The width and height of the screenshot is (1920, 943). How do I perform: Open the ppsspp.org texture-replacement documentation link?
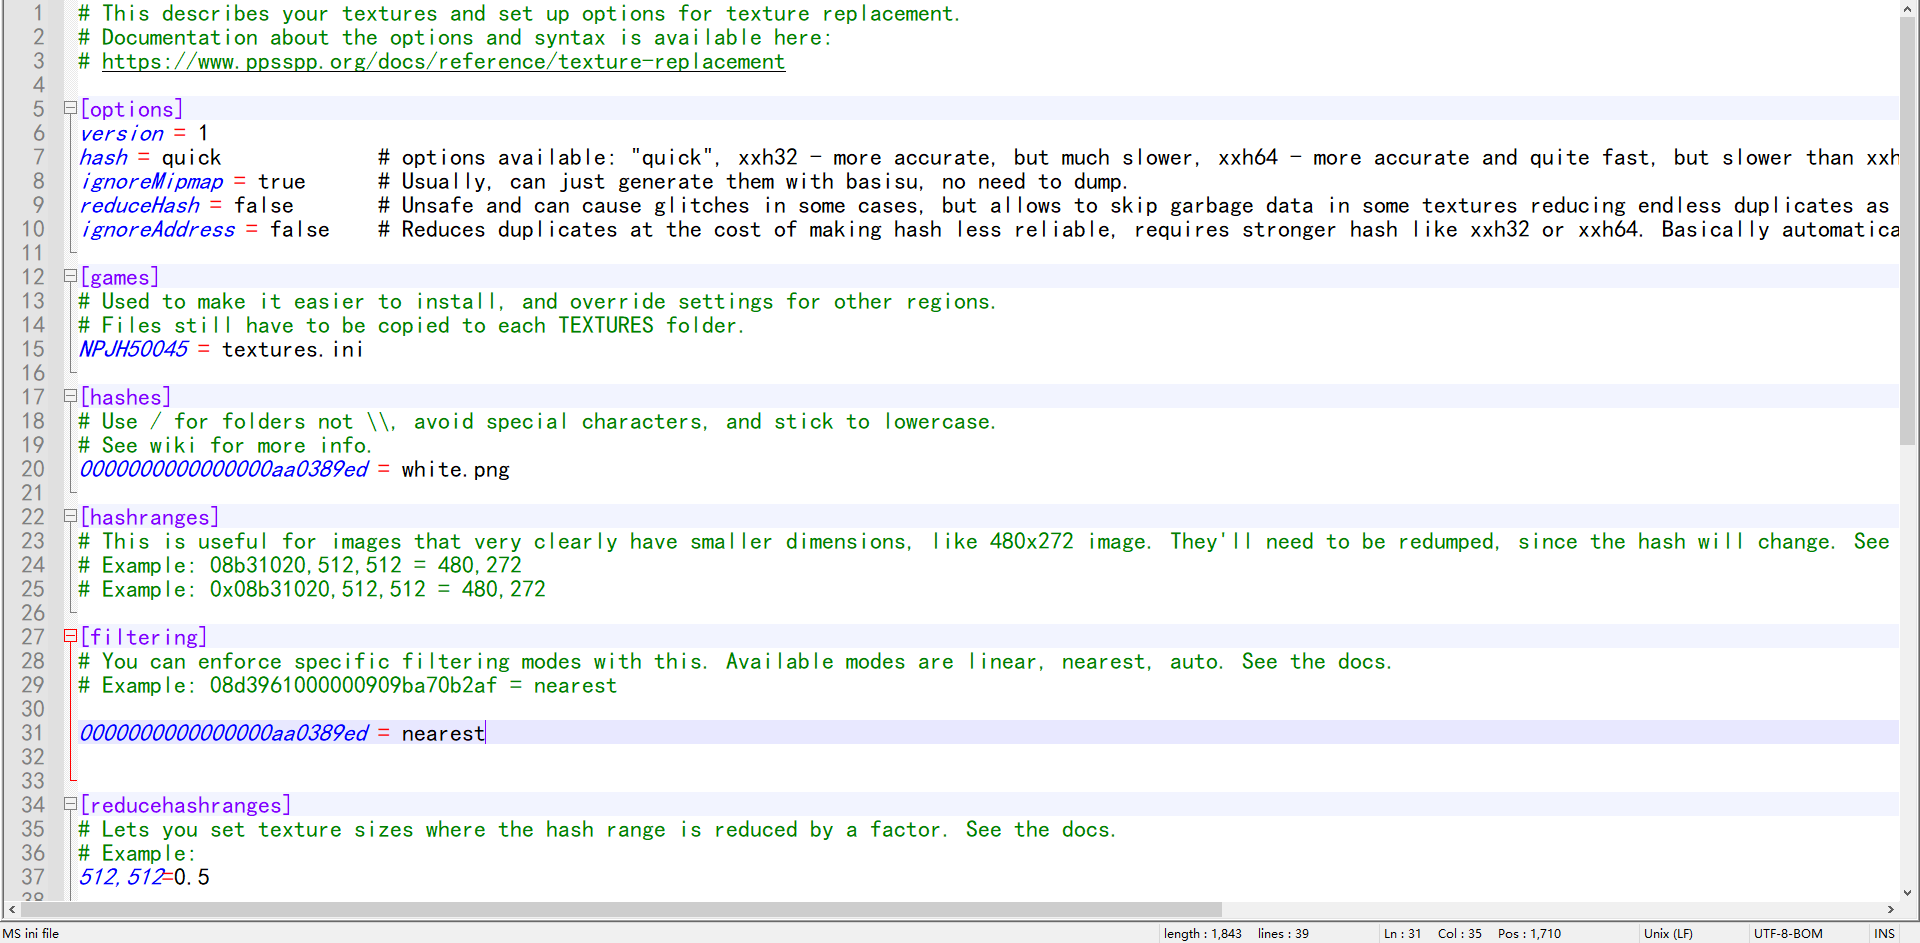[443, 61]
